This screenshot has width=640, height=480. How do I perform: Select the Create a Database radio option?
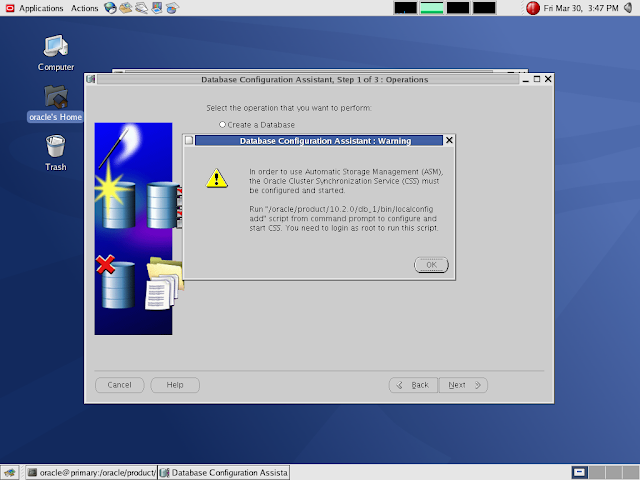[x=222, y=124]
